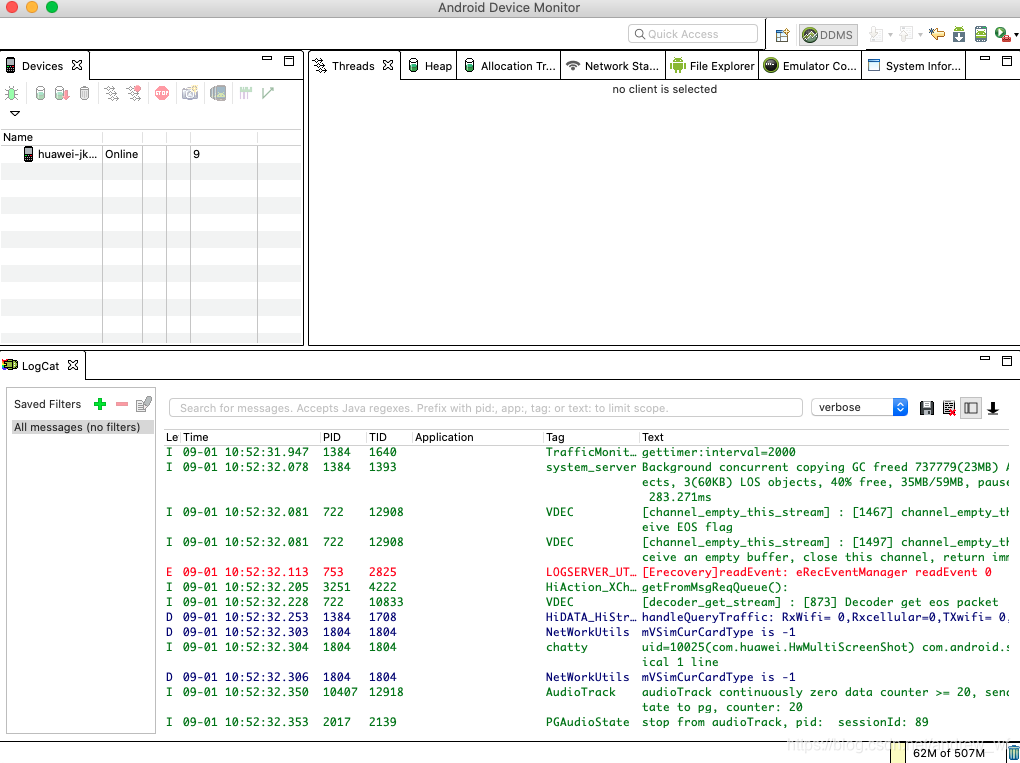The width and height of the screenshot is (1020, 763).
Task: Switch to the Emulator Control tab
Action: (810, 66)
